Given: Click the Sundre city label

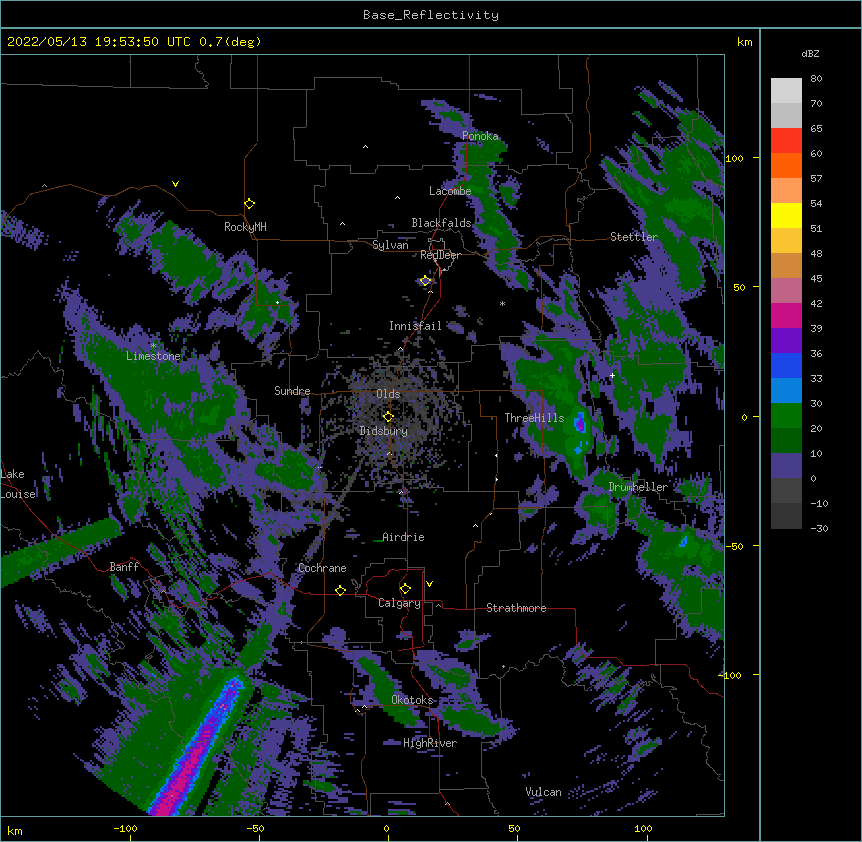Looking at the screenshot, I should click(x=292, y=391).
